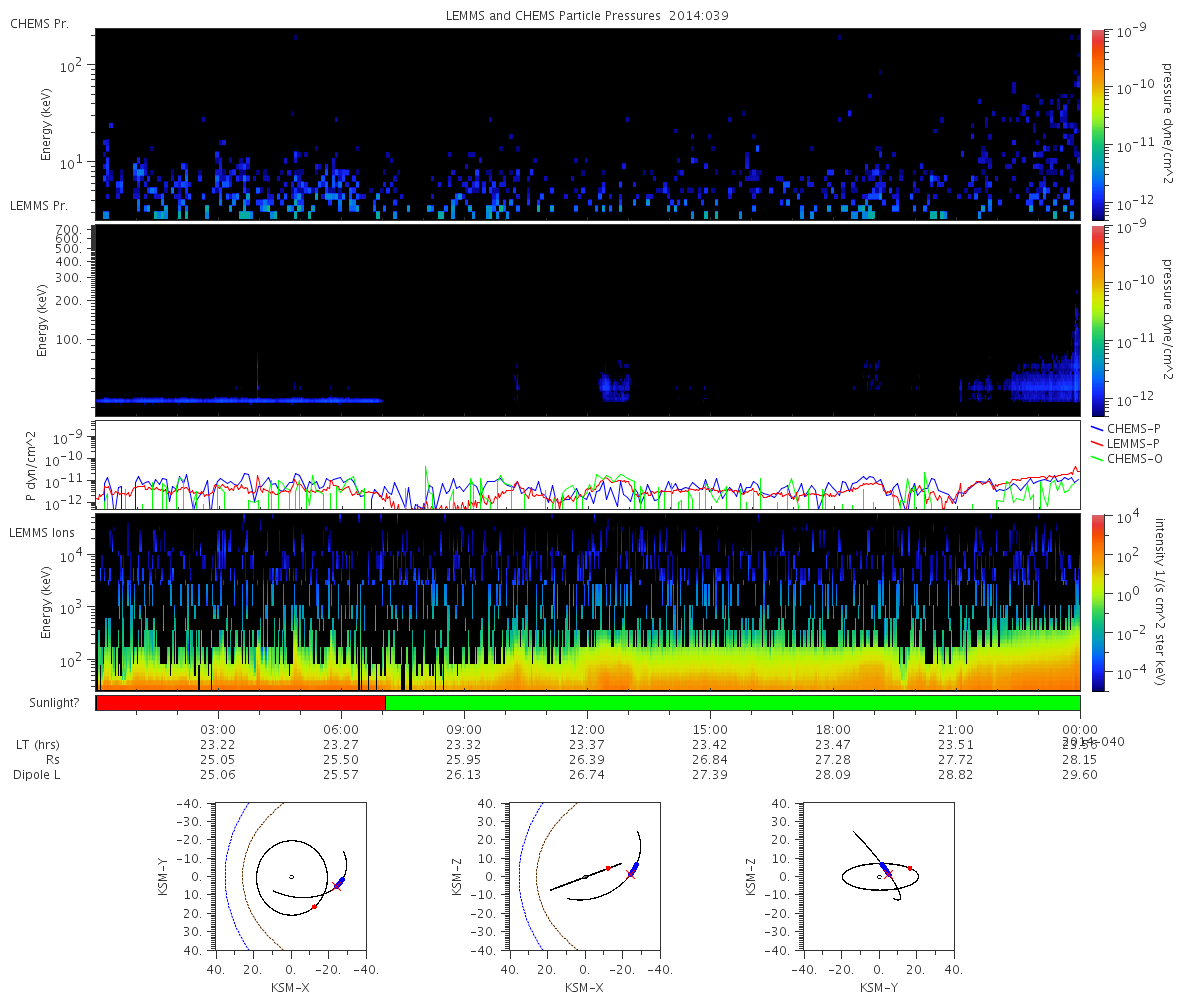
Task: Click the Sunlight? label
Action: click(x=47, y=704)
